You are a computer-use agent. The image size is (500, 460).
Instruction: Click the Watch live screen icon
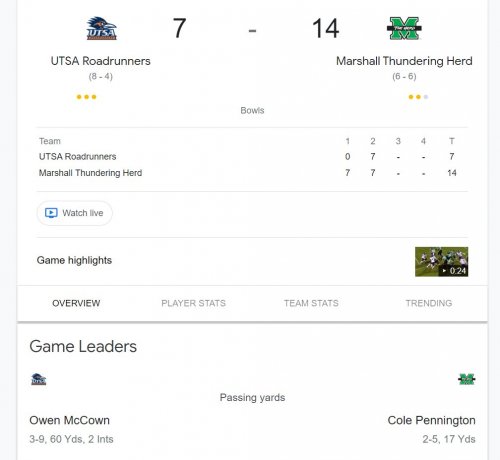coord(51,213)
